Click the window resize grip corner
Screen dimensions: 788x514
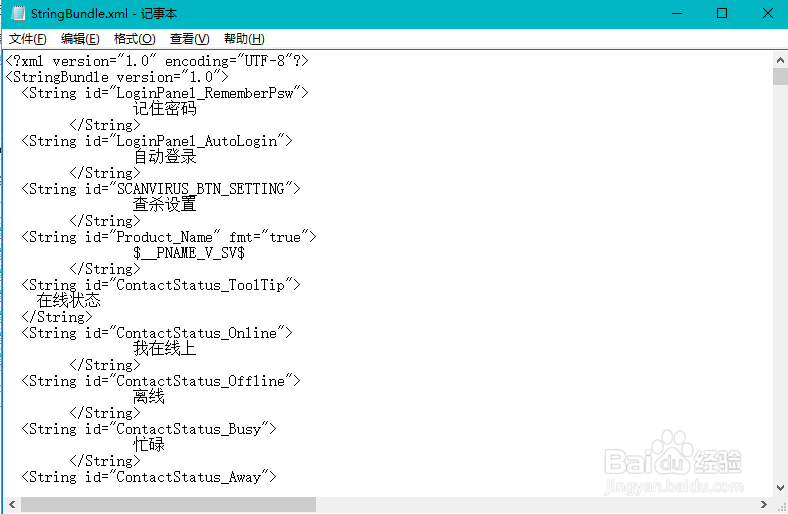click(x=781, y=505)
